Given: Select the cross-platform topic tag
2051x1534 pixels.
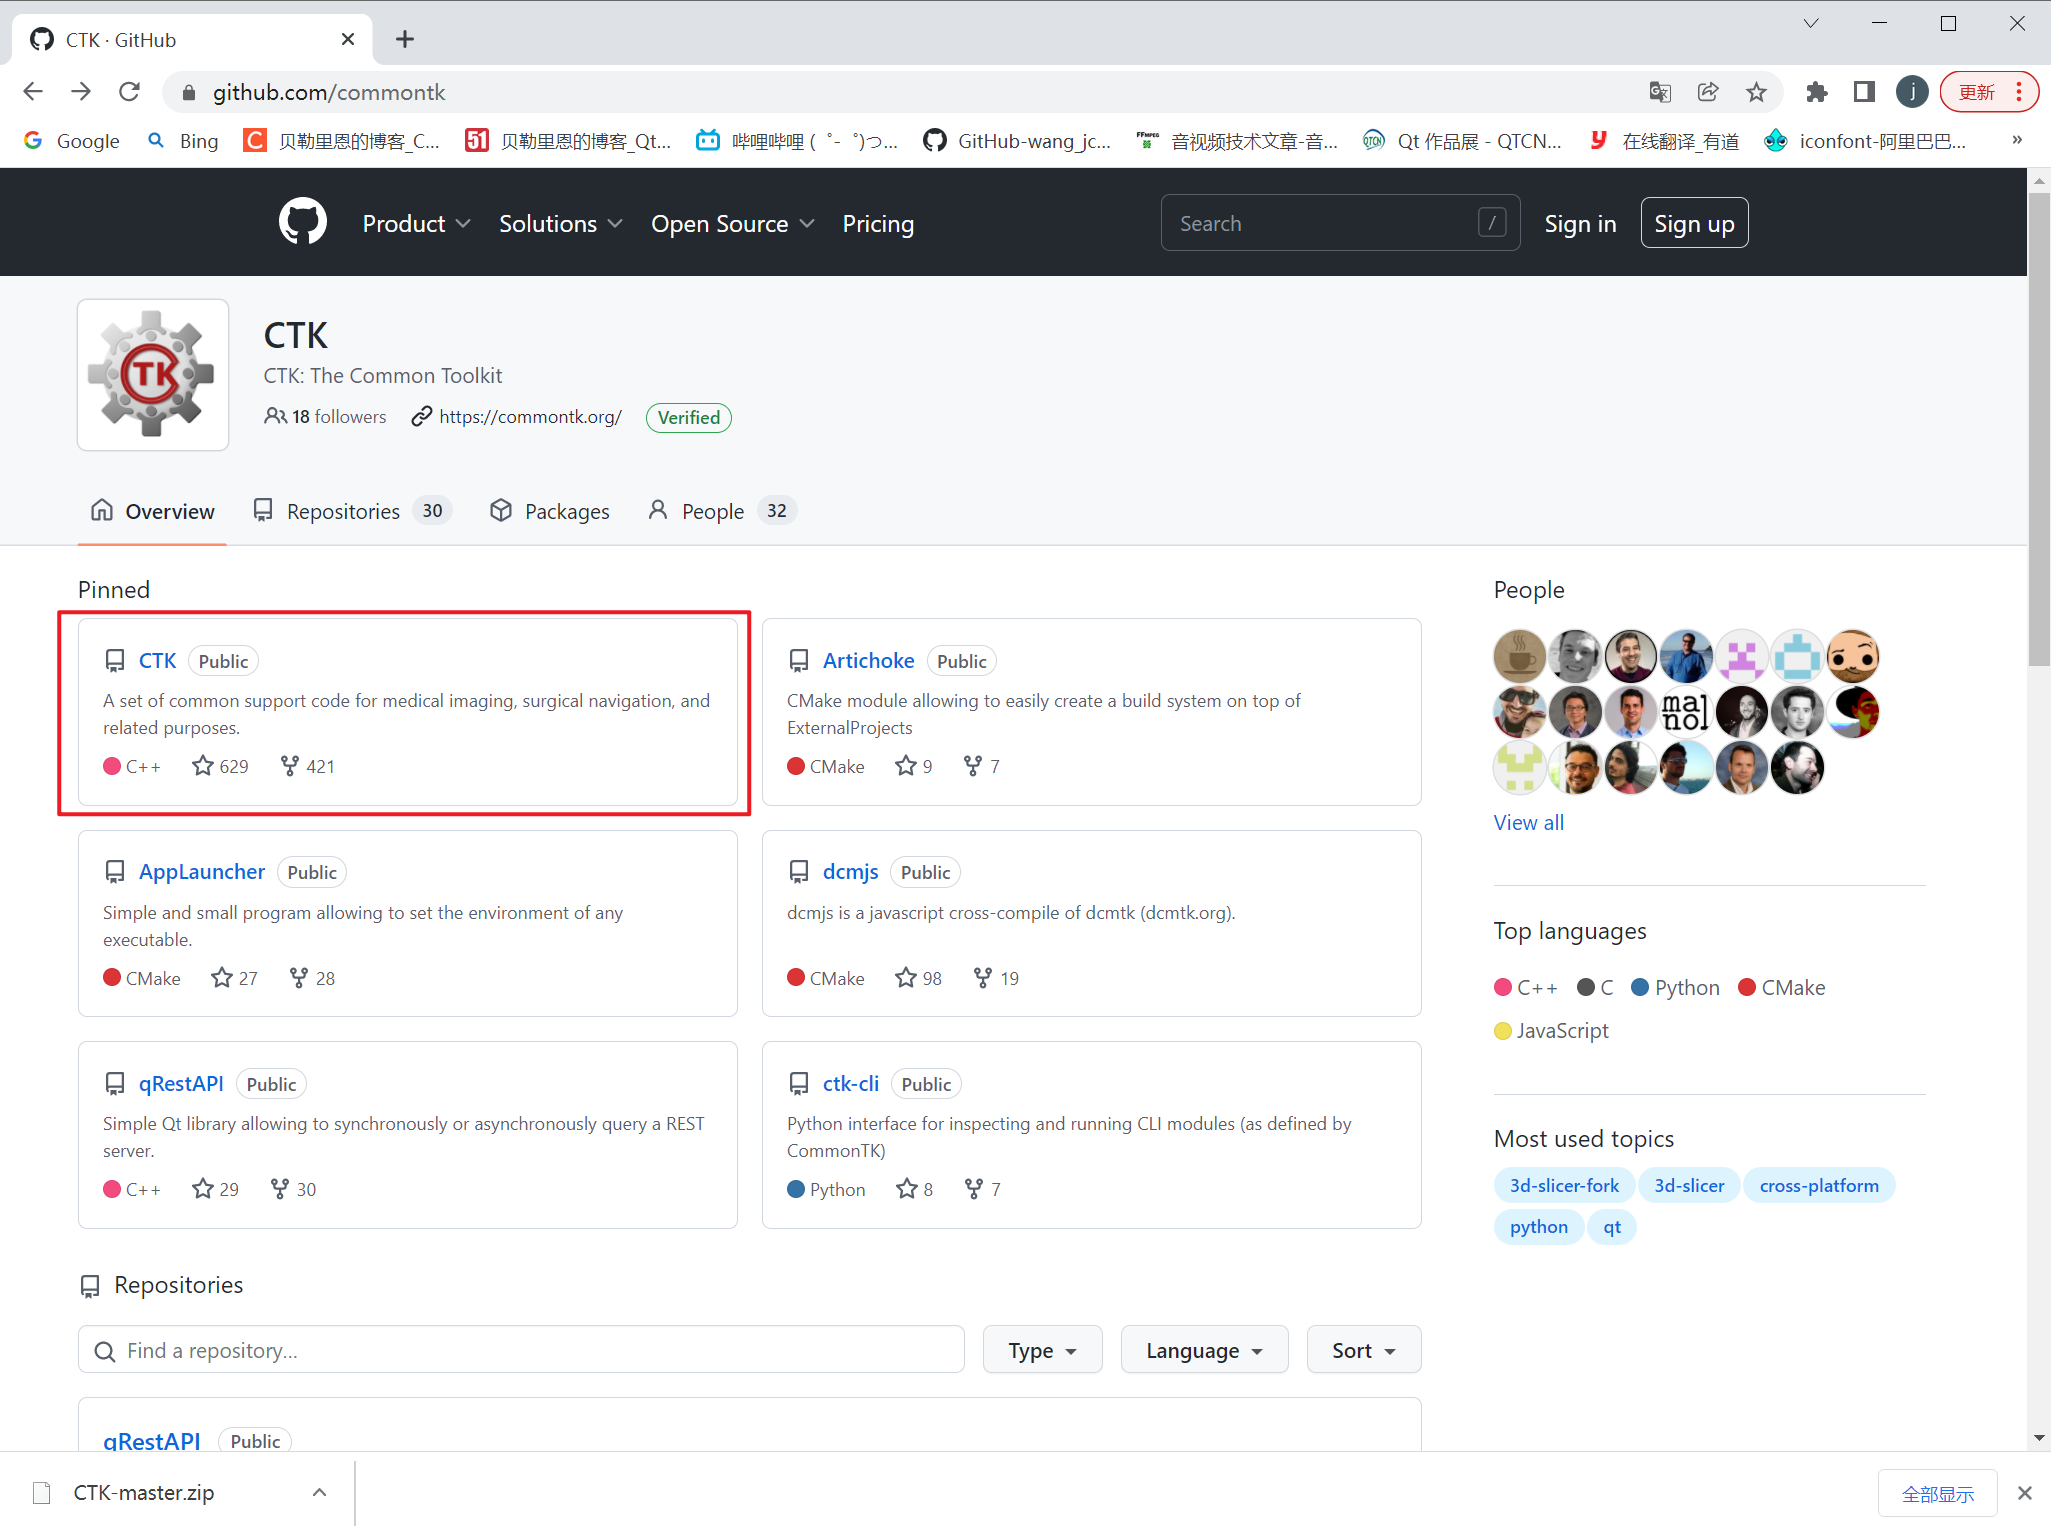Looking at the screenshot, I should point(1818,1185).
